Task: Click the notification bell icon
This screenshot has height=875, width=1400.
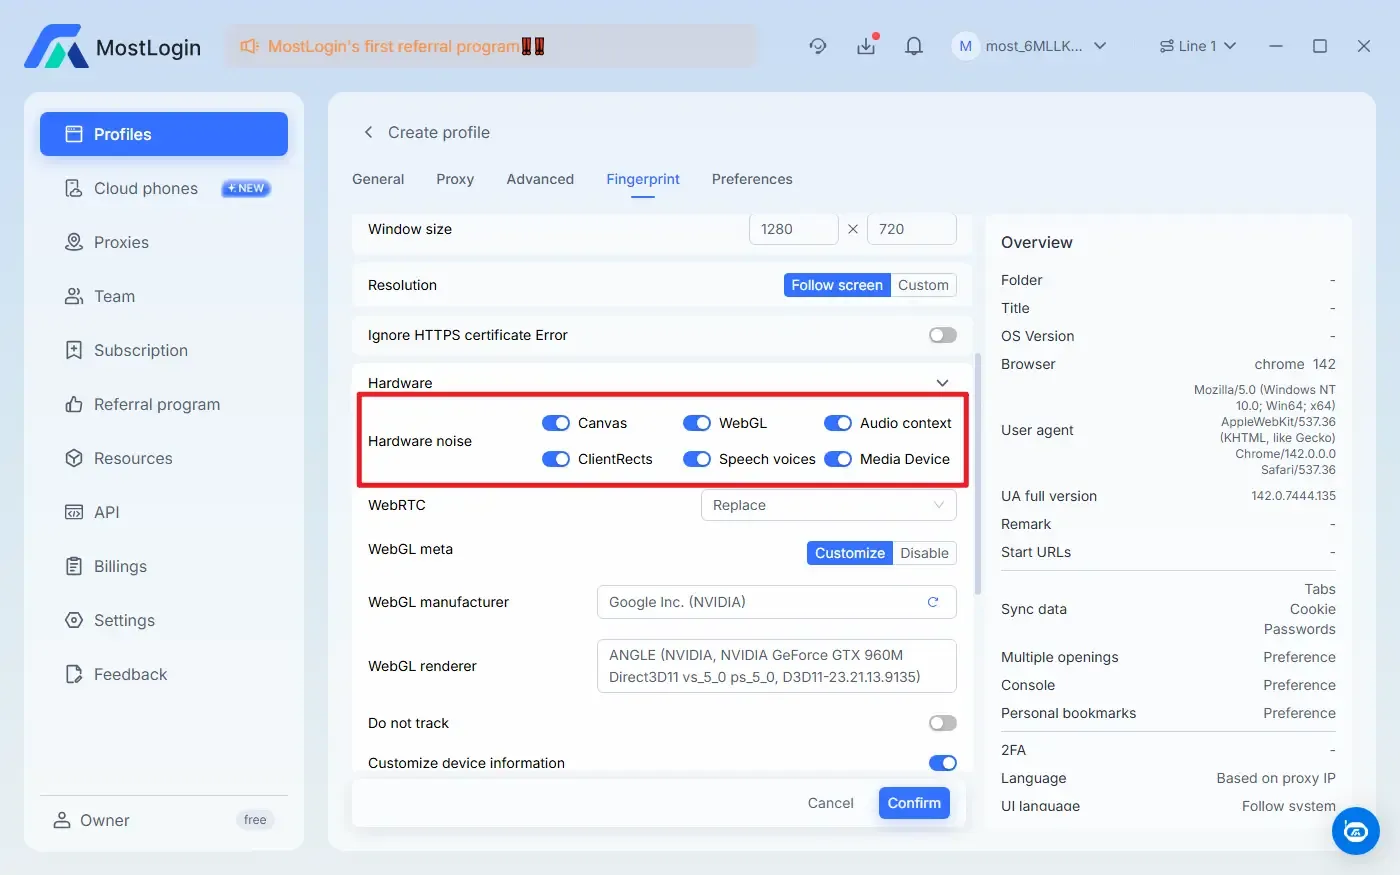Action: click(x=913, y=46)
